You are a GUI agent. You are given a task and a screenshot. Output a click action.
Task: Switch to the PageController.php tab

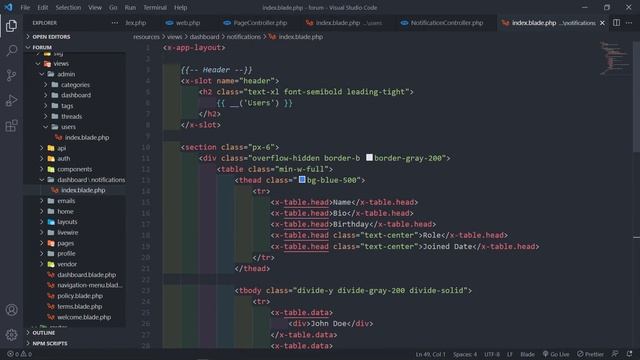(x=256, y=23)
